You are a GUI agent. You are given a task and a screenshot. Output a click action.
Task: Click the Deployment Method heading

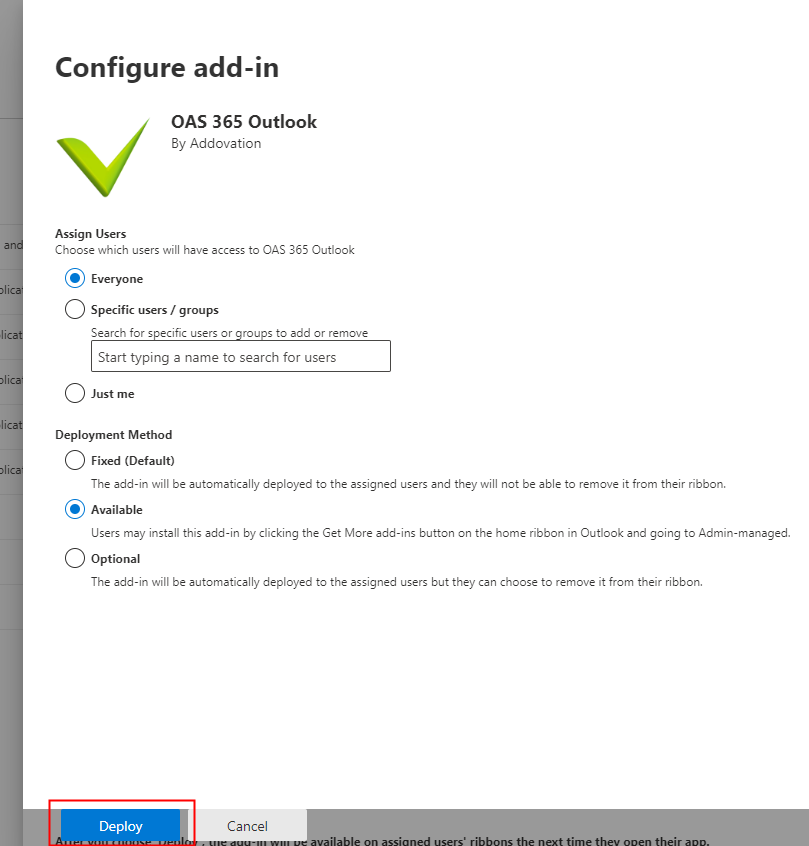point(113,435)
